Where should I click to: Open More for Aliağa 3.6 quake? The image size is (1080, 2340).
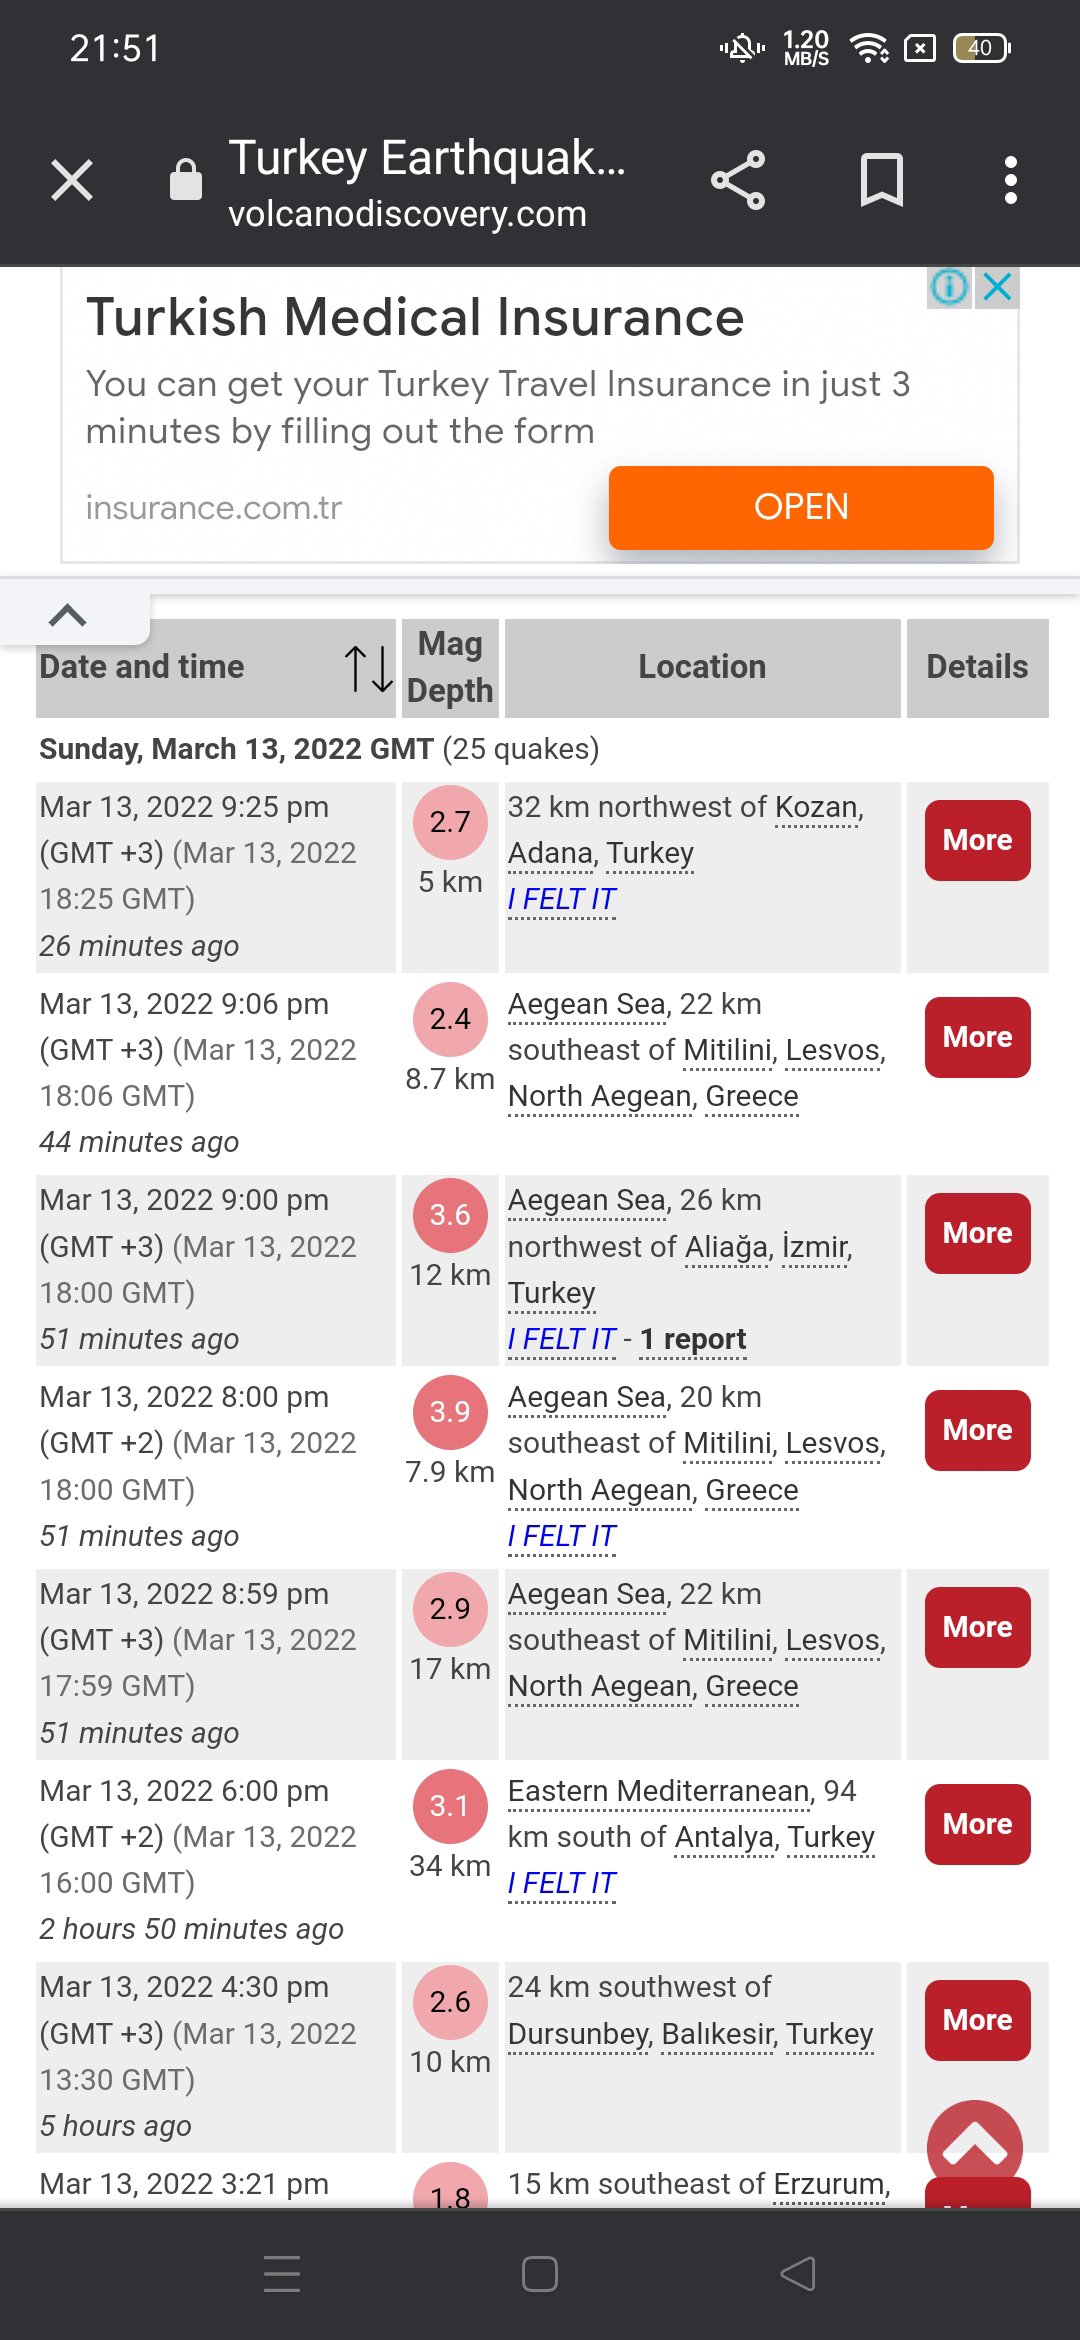point(977,1233)
